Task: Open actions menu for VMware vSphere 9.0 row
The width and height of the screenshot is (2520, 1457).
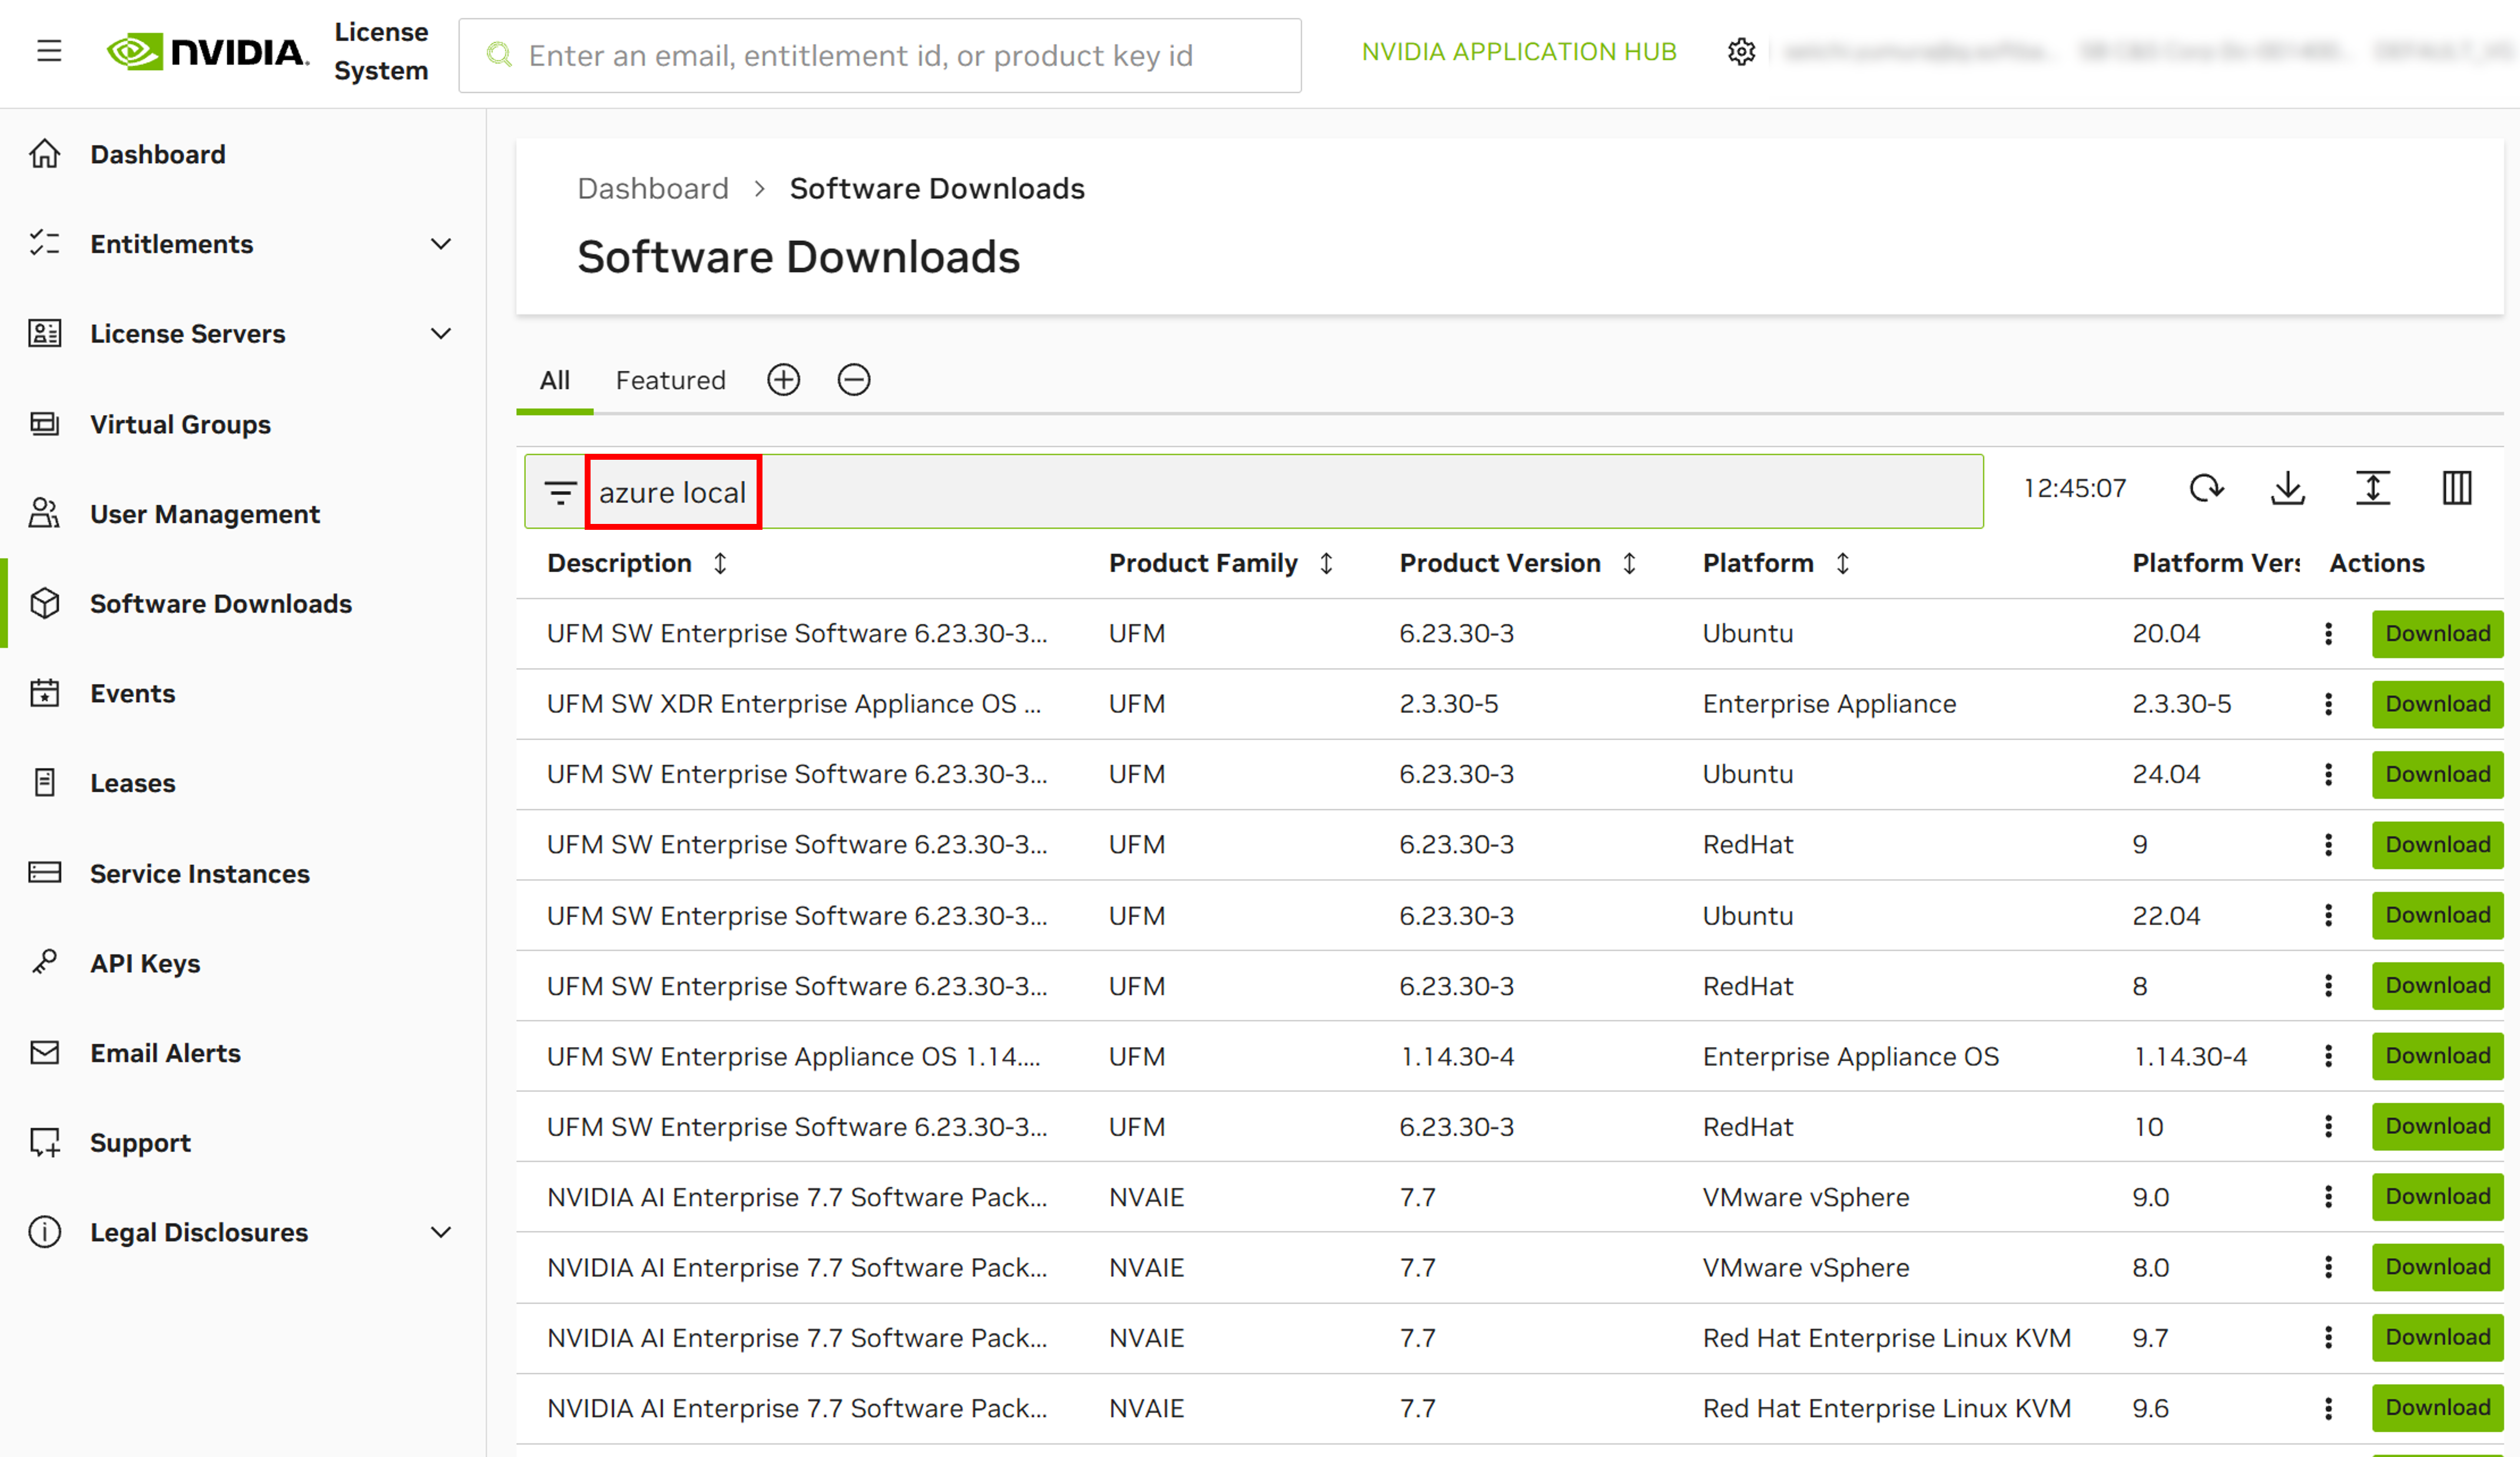Action: coord(2328,1197)
